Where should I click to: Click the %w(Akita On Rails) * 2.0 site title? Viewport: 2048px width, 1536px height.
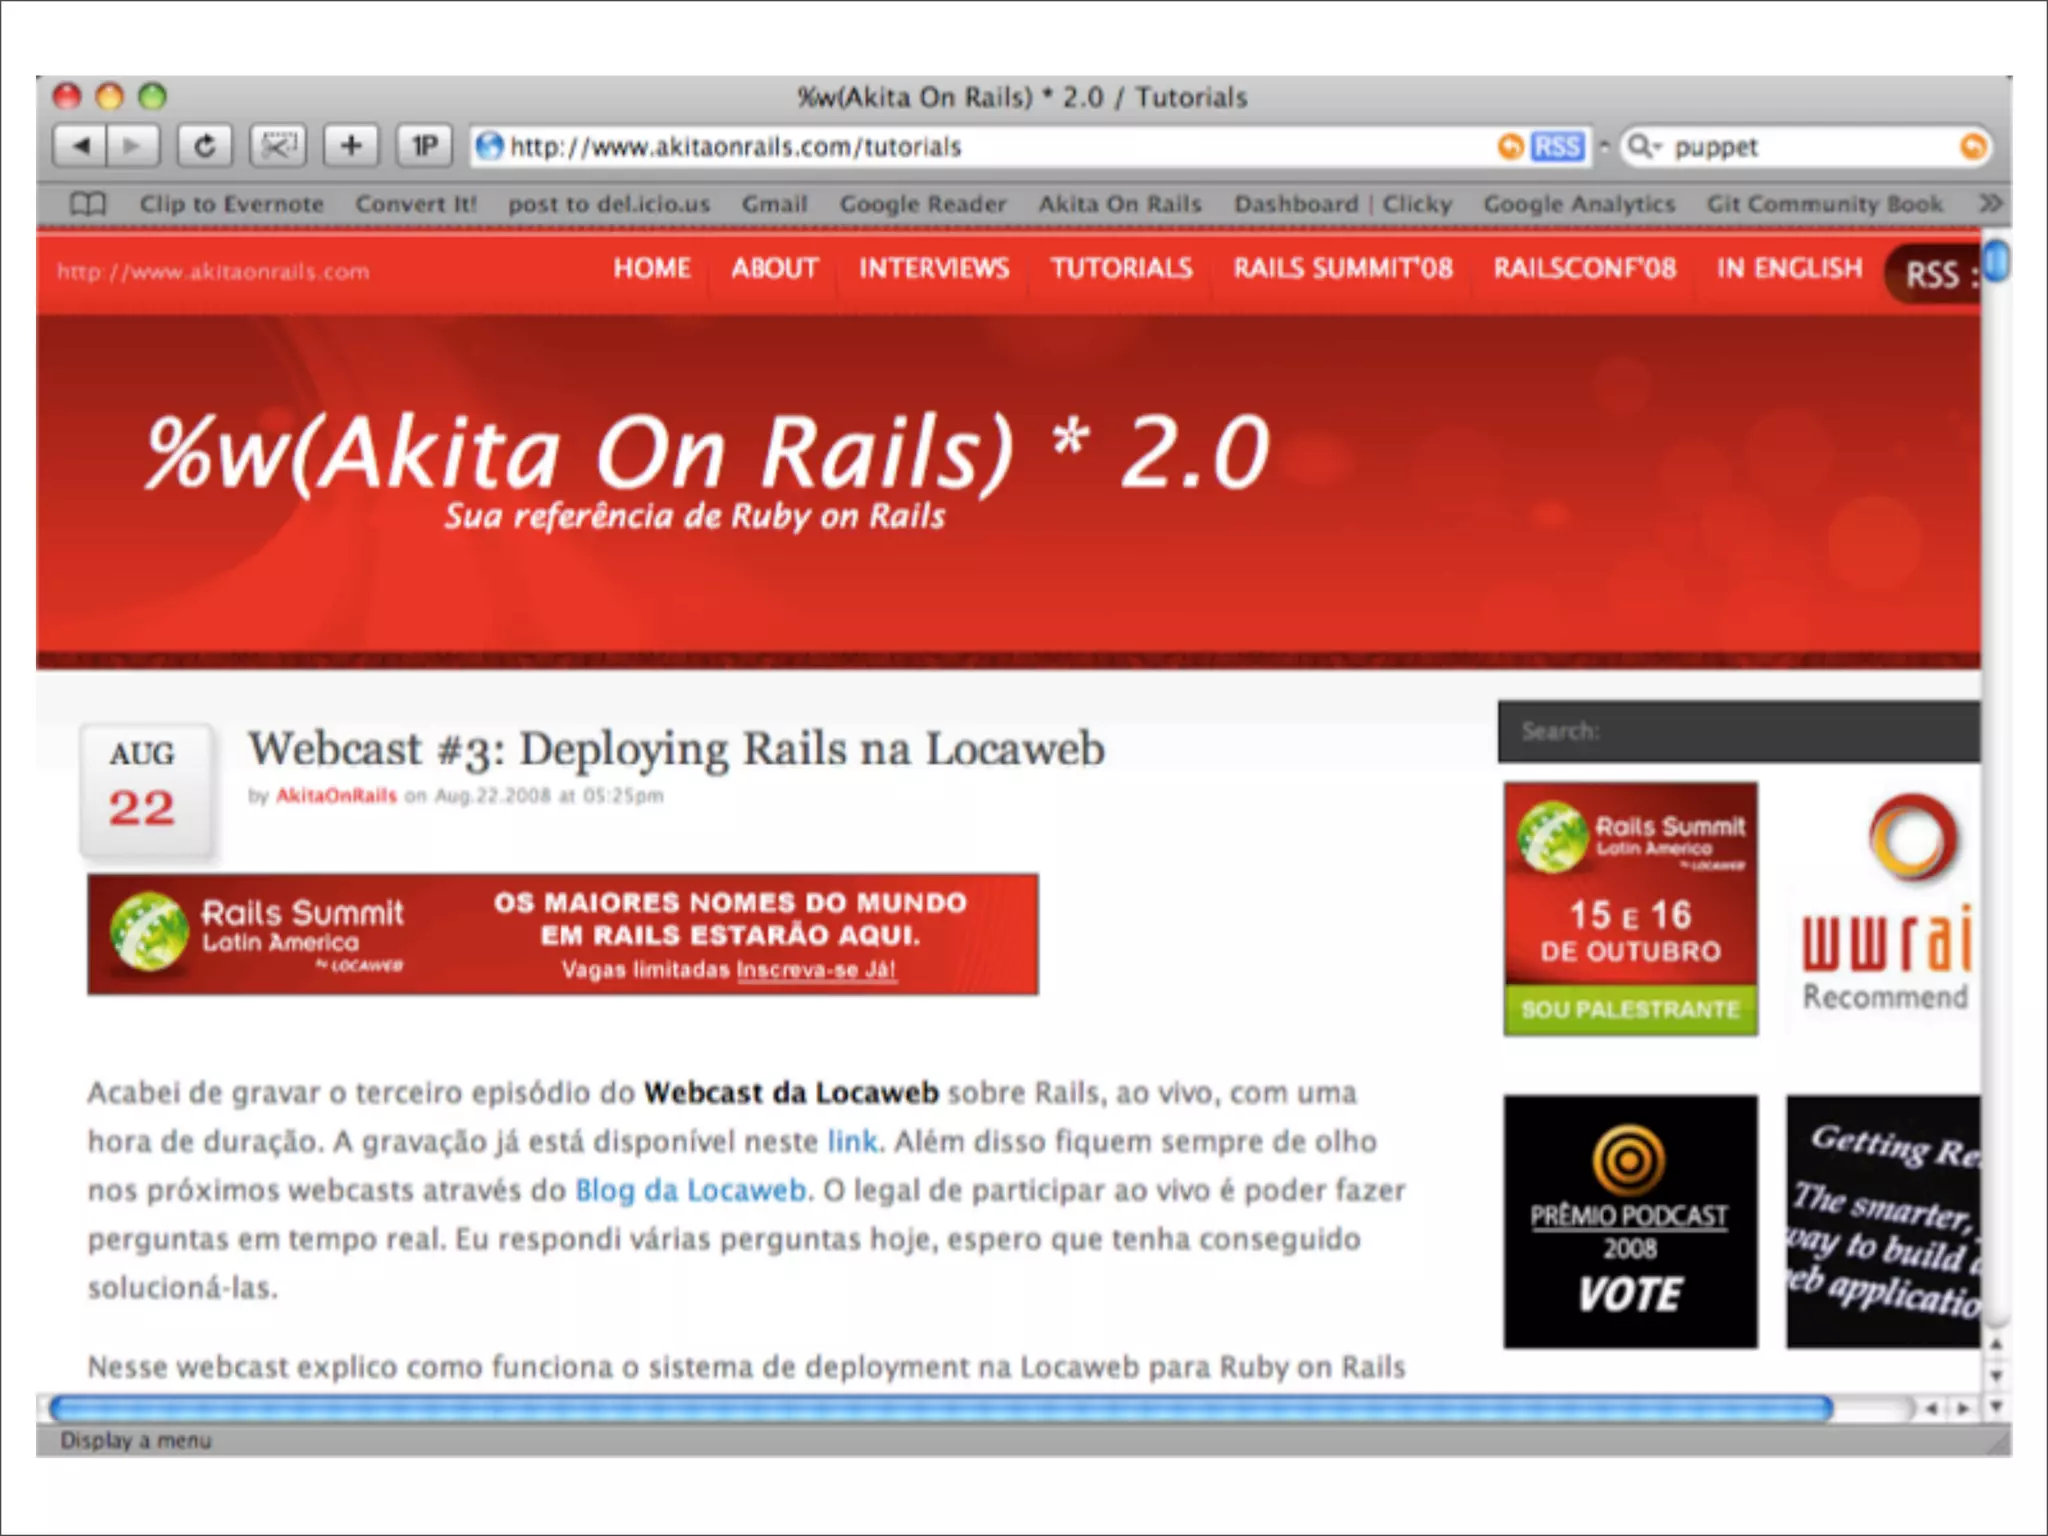[x=708, y=452]
